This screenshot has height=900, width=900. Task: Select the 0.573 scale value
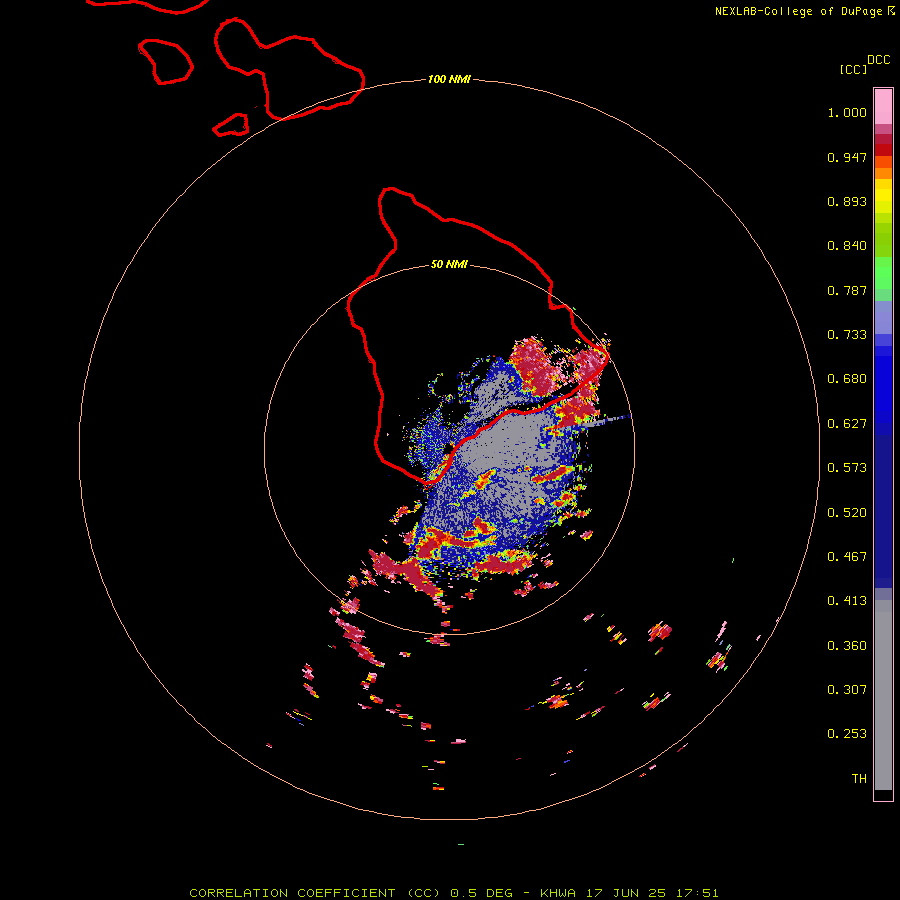[847, 468]
